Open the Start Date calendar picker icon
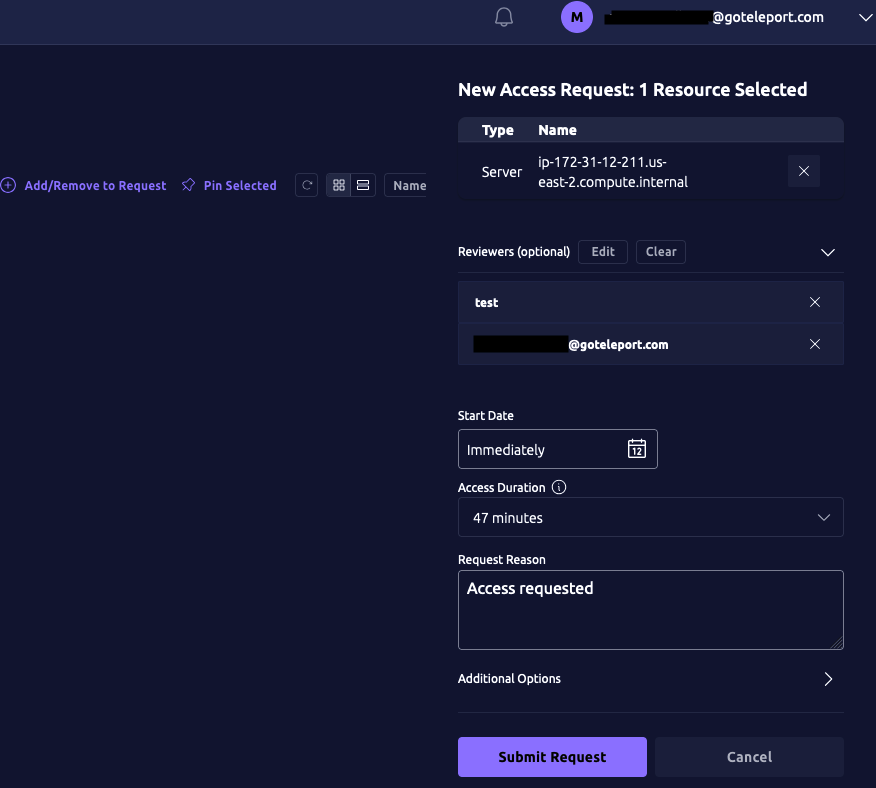876x788 pixels. click(x=637, y=449)
